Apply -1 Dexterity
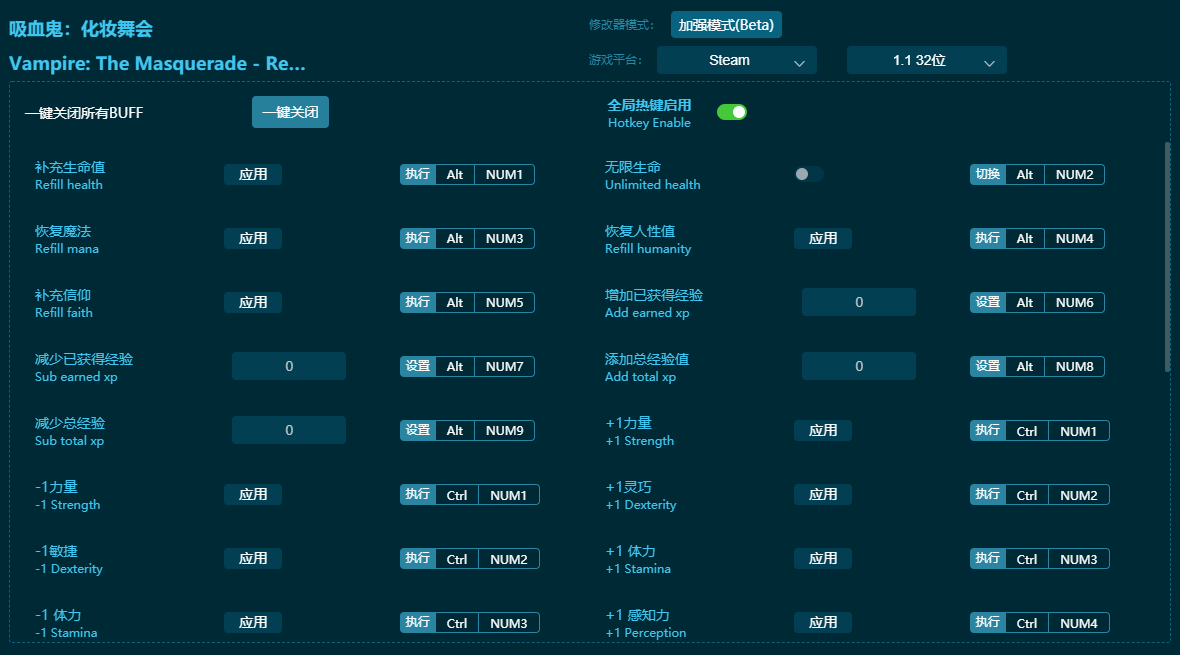The height and width of the screenshot is (655, 1180). coord(253,559)
